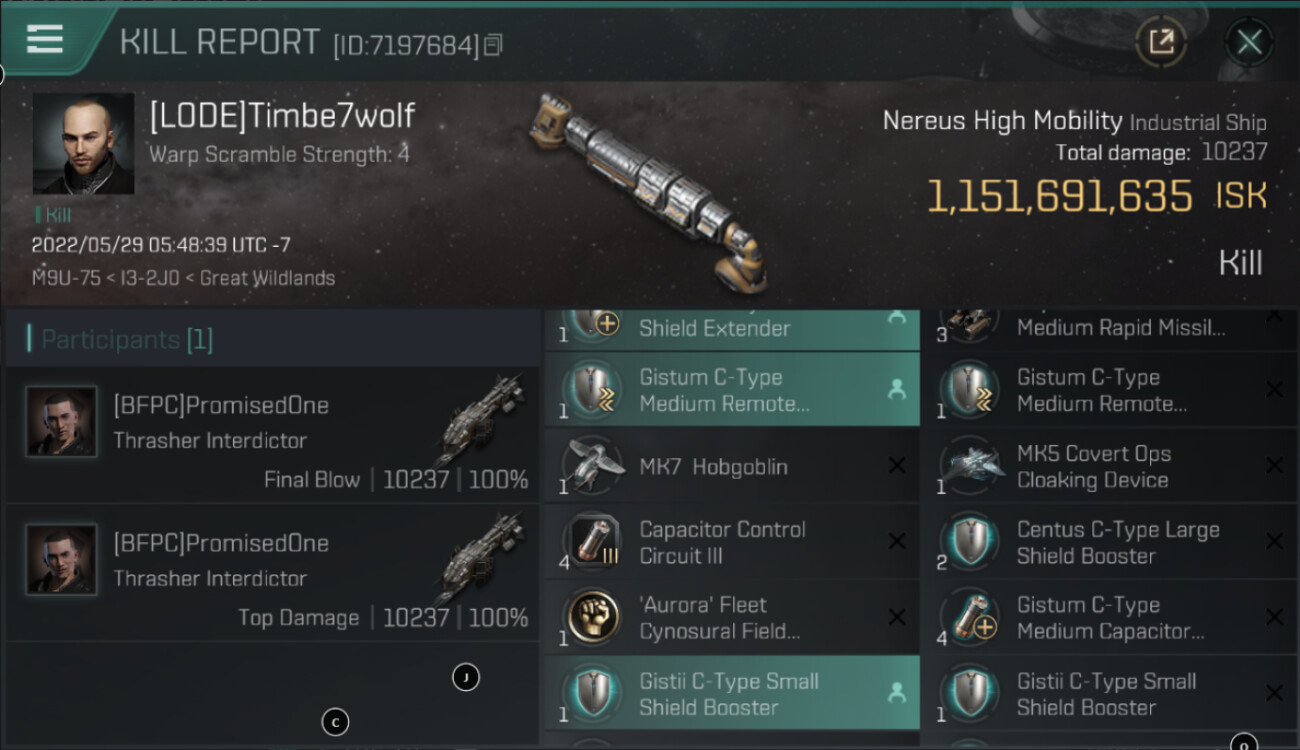The image size is (1300, 750).
Task: Click the Centus C-Type Large Shield Booster icon
Action: 971,542
